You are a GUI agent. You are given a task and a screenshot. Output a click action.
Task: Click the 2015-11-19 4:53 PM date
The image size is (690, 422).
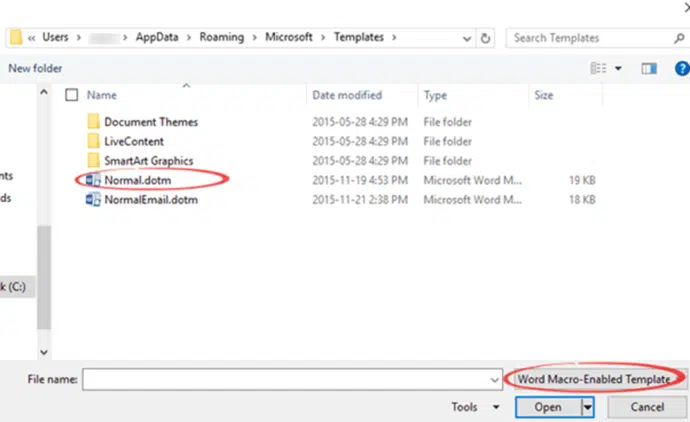[x=360, y=180]
